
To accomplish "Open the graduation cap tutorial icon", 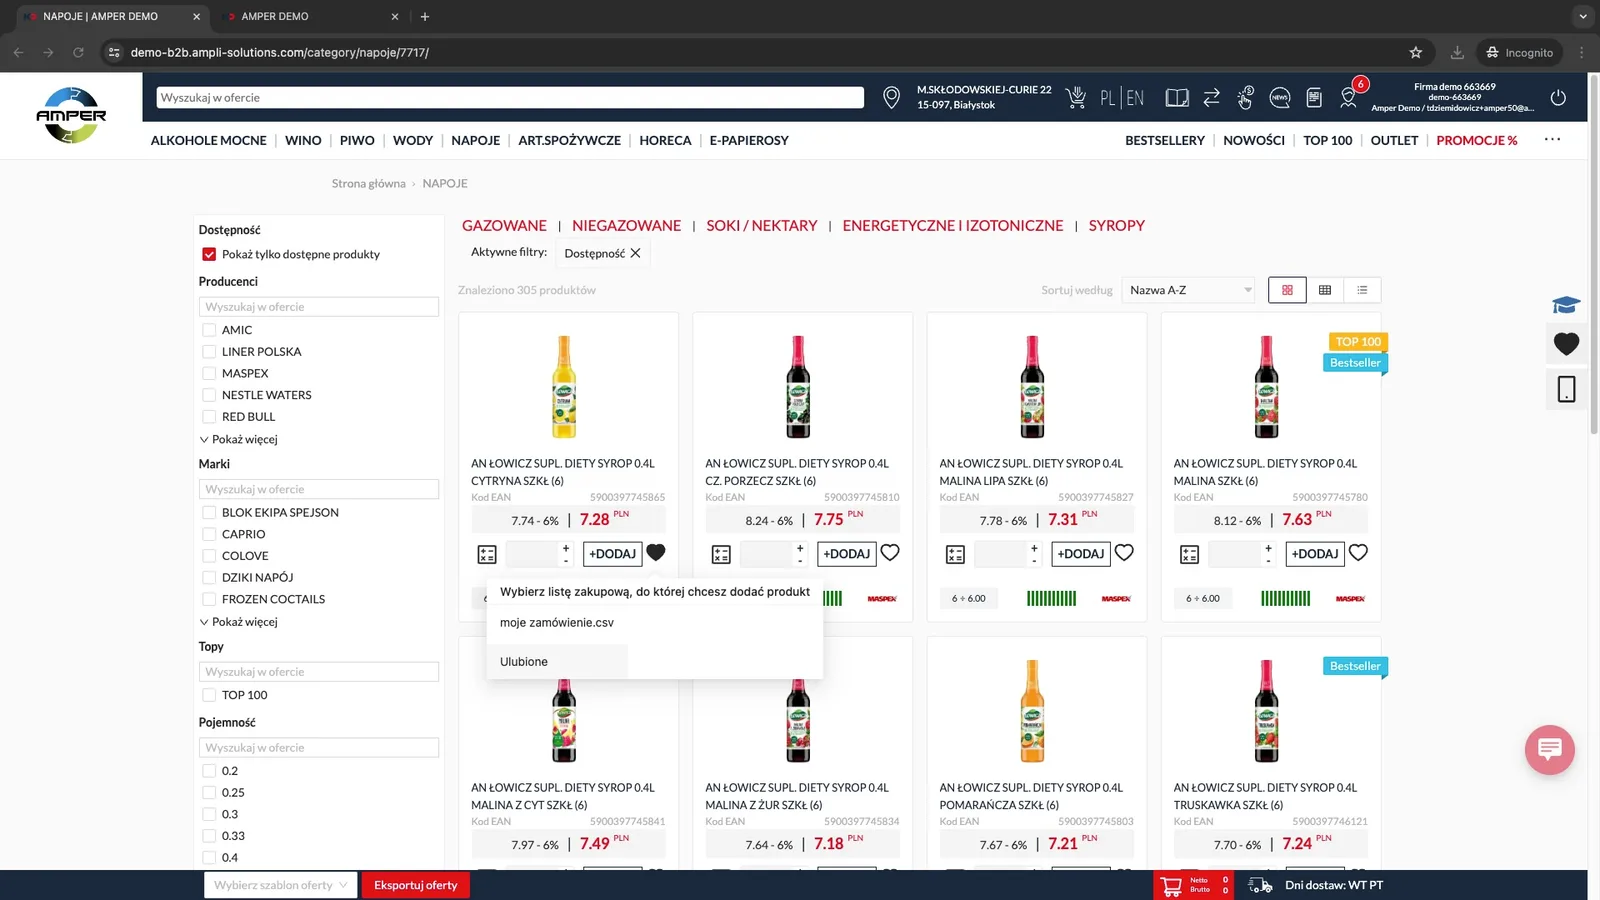I will coord(1566,305).
